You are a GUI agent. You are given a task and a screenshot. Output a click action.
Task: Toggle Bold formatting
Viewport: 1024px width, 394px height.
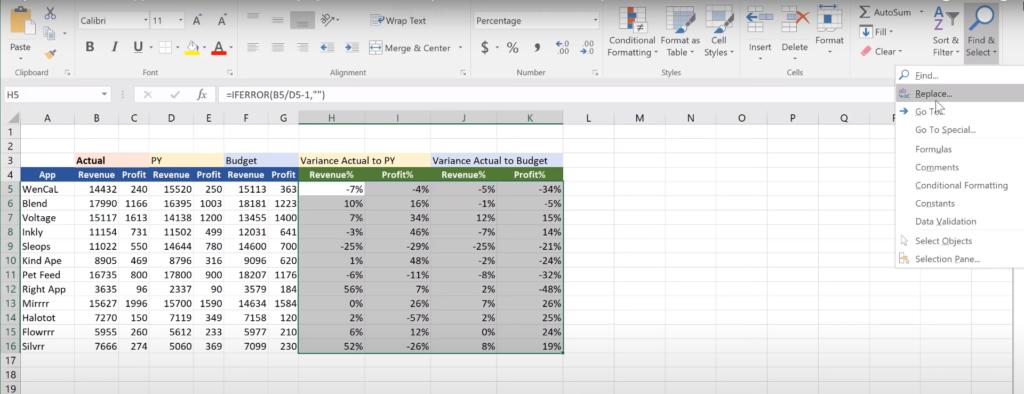(90, 47)
